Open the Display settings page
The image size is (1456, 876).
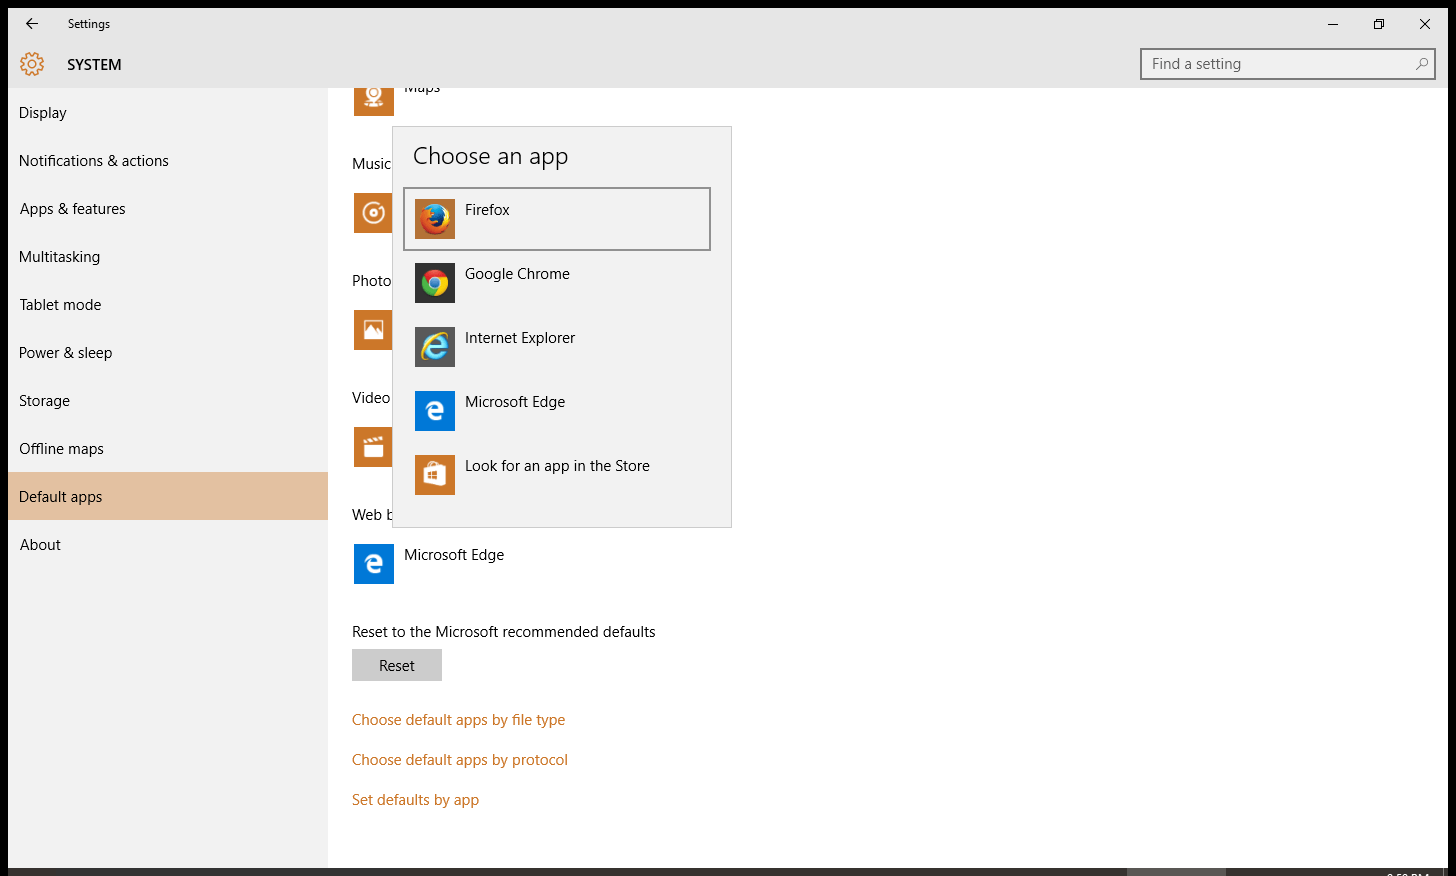pyautogui.click(x=168, y=113)
